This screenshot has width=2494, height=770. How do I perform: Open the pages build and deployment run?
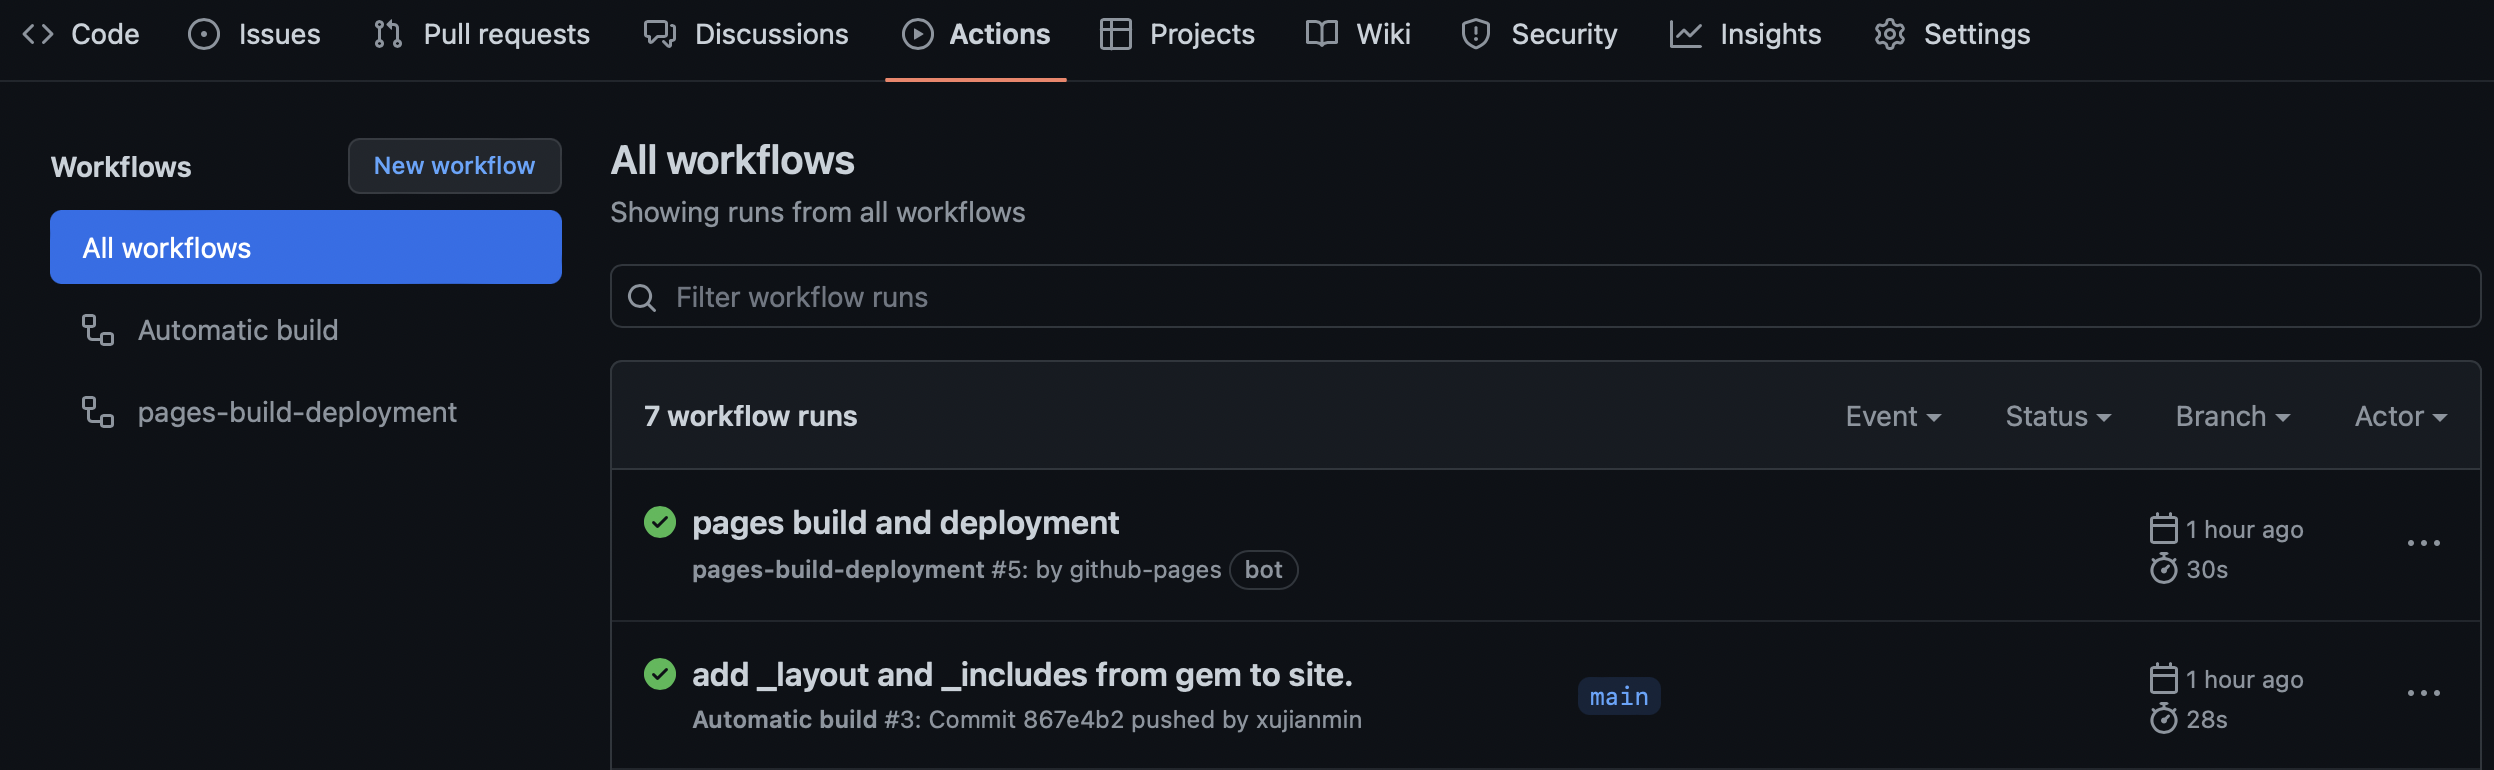[x=905, y=522]
